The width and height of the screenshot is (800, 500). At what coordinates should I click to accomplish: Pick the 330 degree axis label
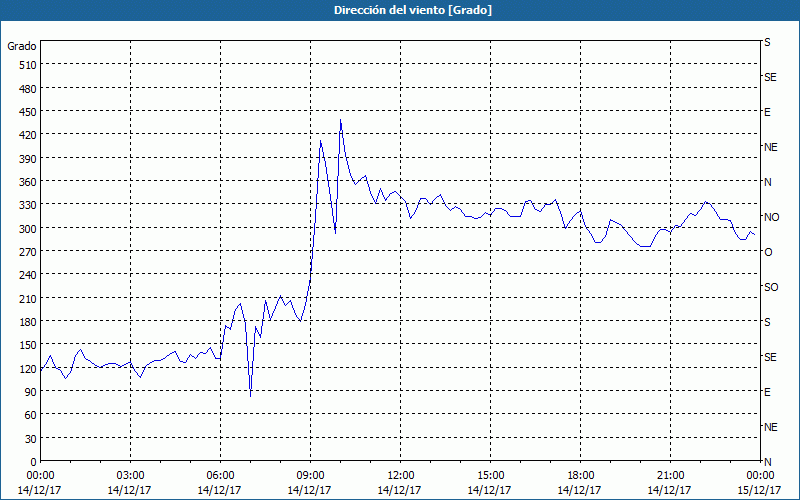pos(28,205)
